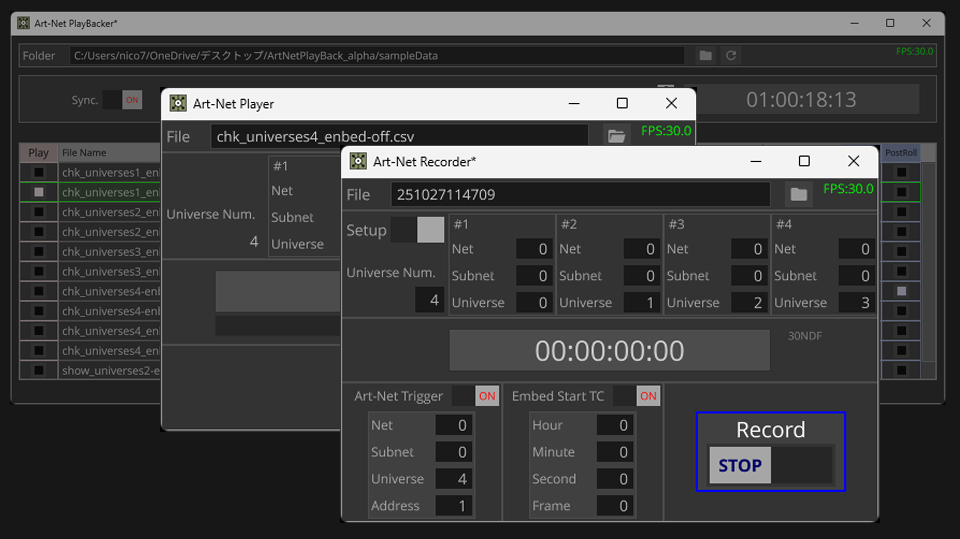
Task: Toggle the Record STOP switch
Action: point(770,465)
